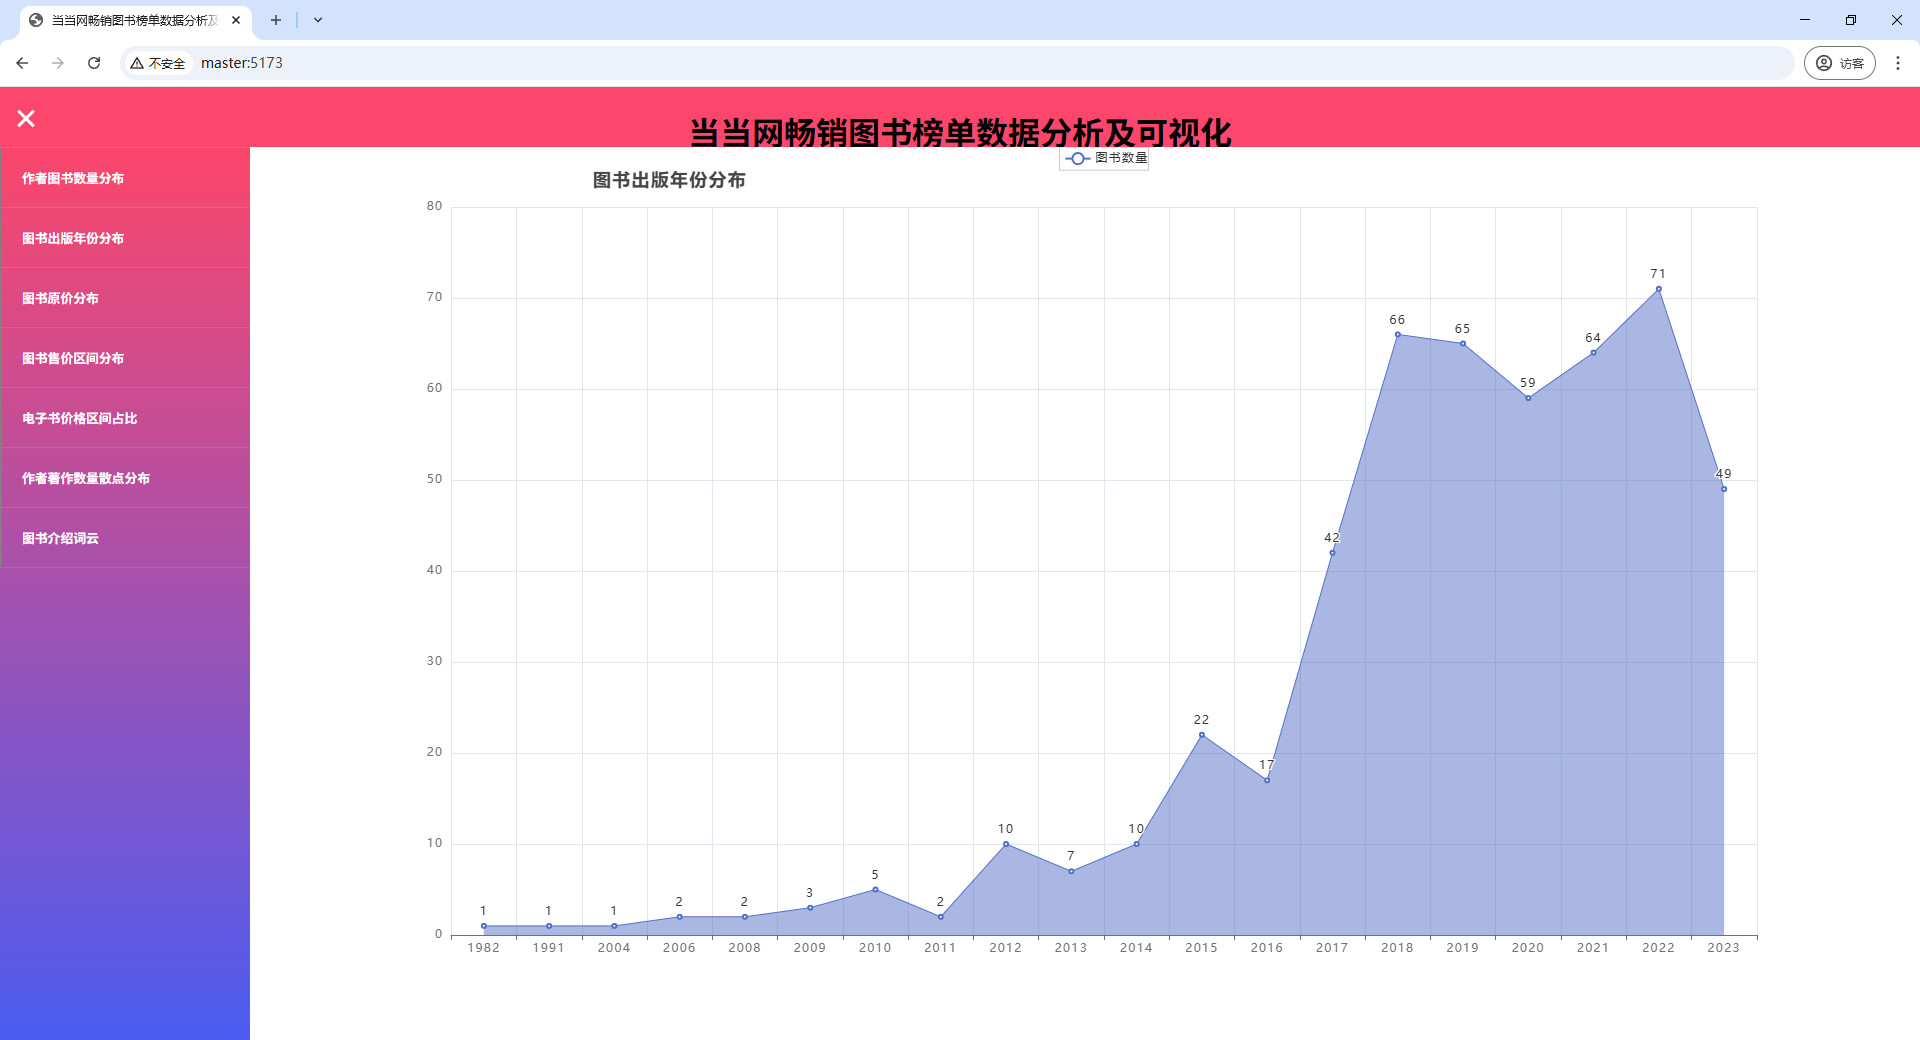Open 作者图书数量分布 menu item
1920x1040 pixels.
(125, 178)
